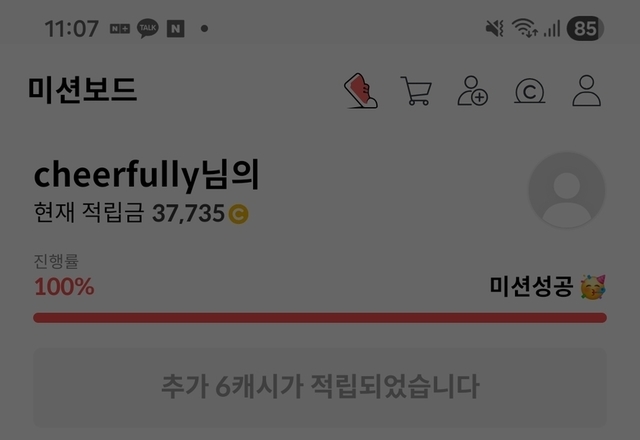Tap the 100% progress rate value

[64, 287]
